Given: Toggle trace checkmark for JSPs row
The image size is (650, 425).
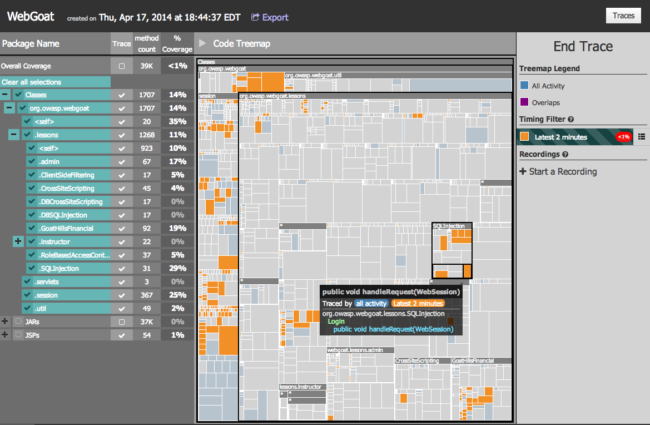Looking at the screenshot, I should point(121,335).
